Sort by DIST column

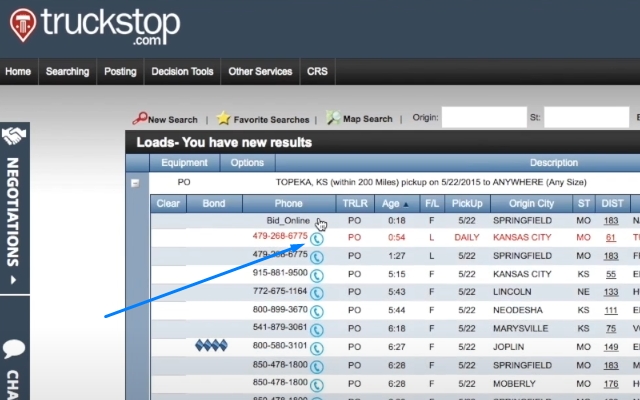(612, 204)
